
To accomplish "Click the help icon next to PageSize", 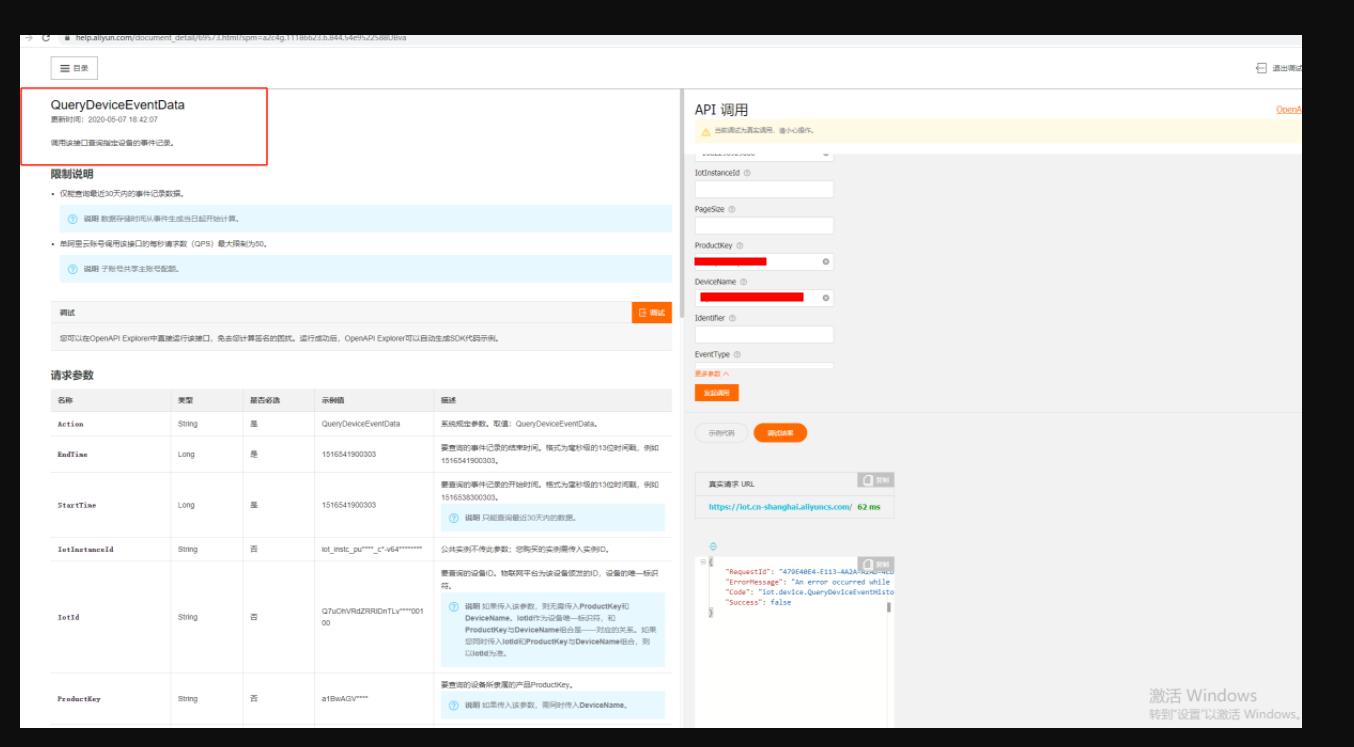I will 731,209.
